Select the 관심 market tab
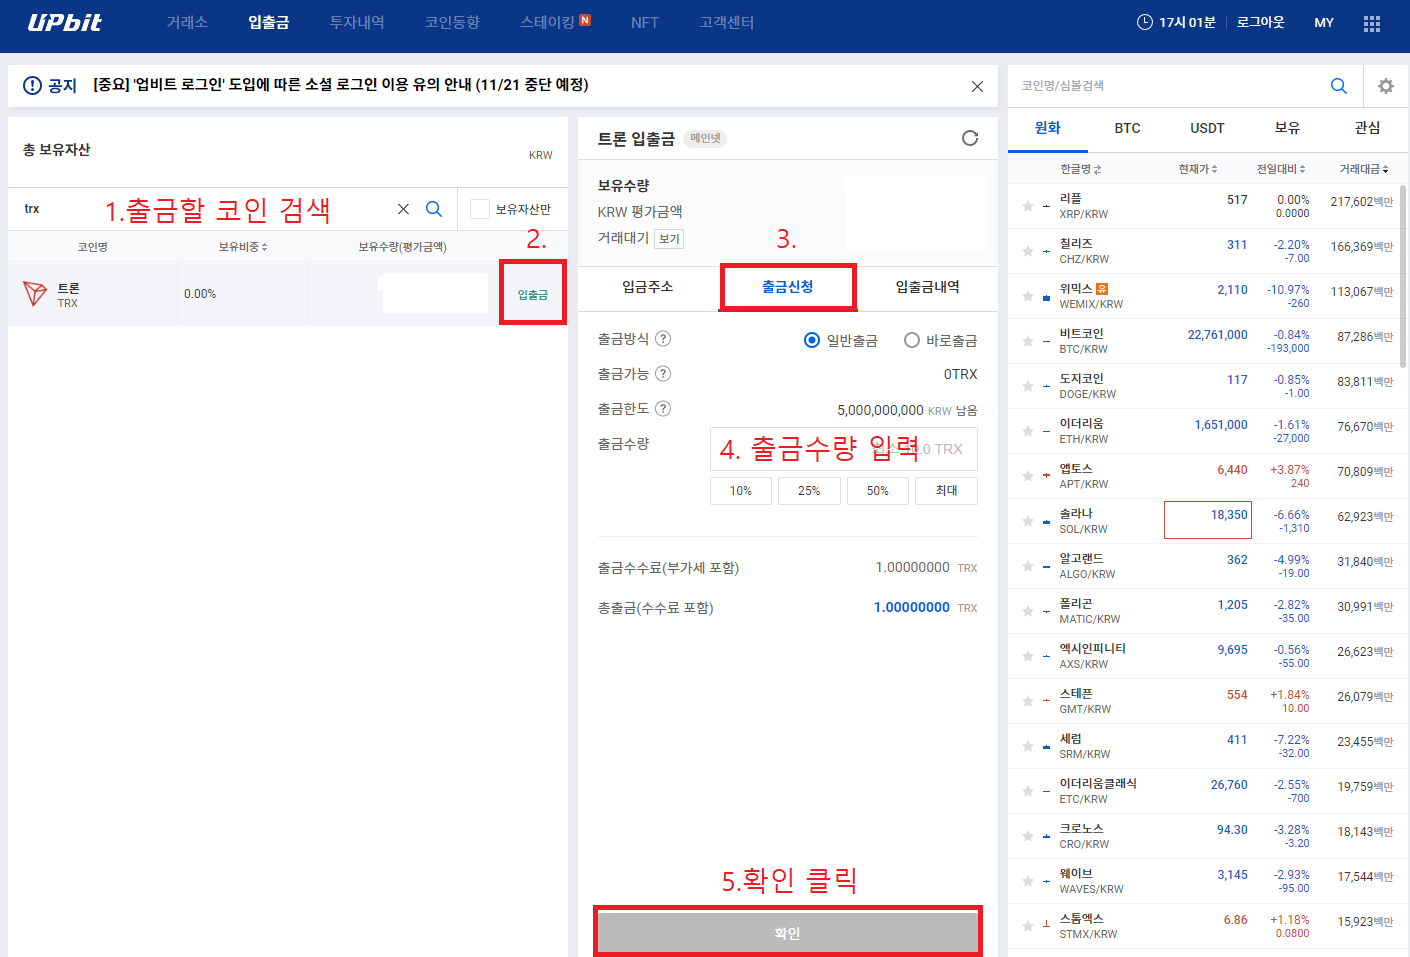The height and width of the screenshot is (957, 1410). [1368, 128]
